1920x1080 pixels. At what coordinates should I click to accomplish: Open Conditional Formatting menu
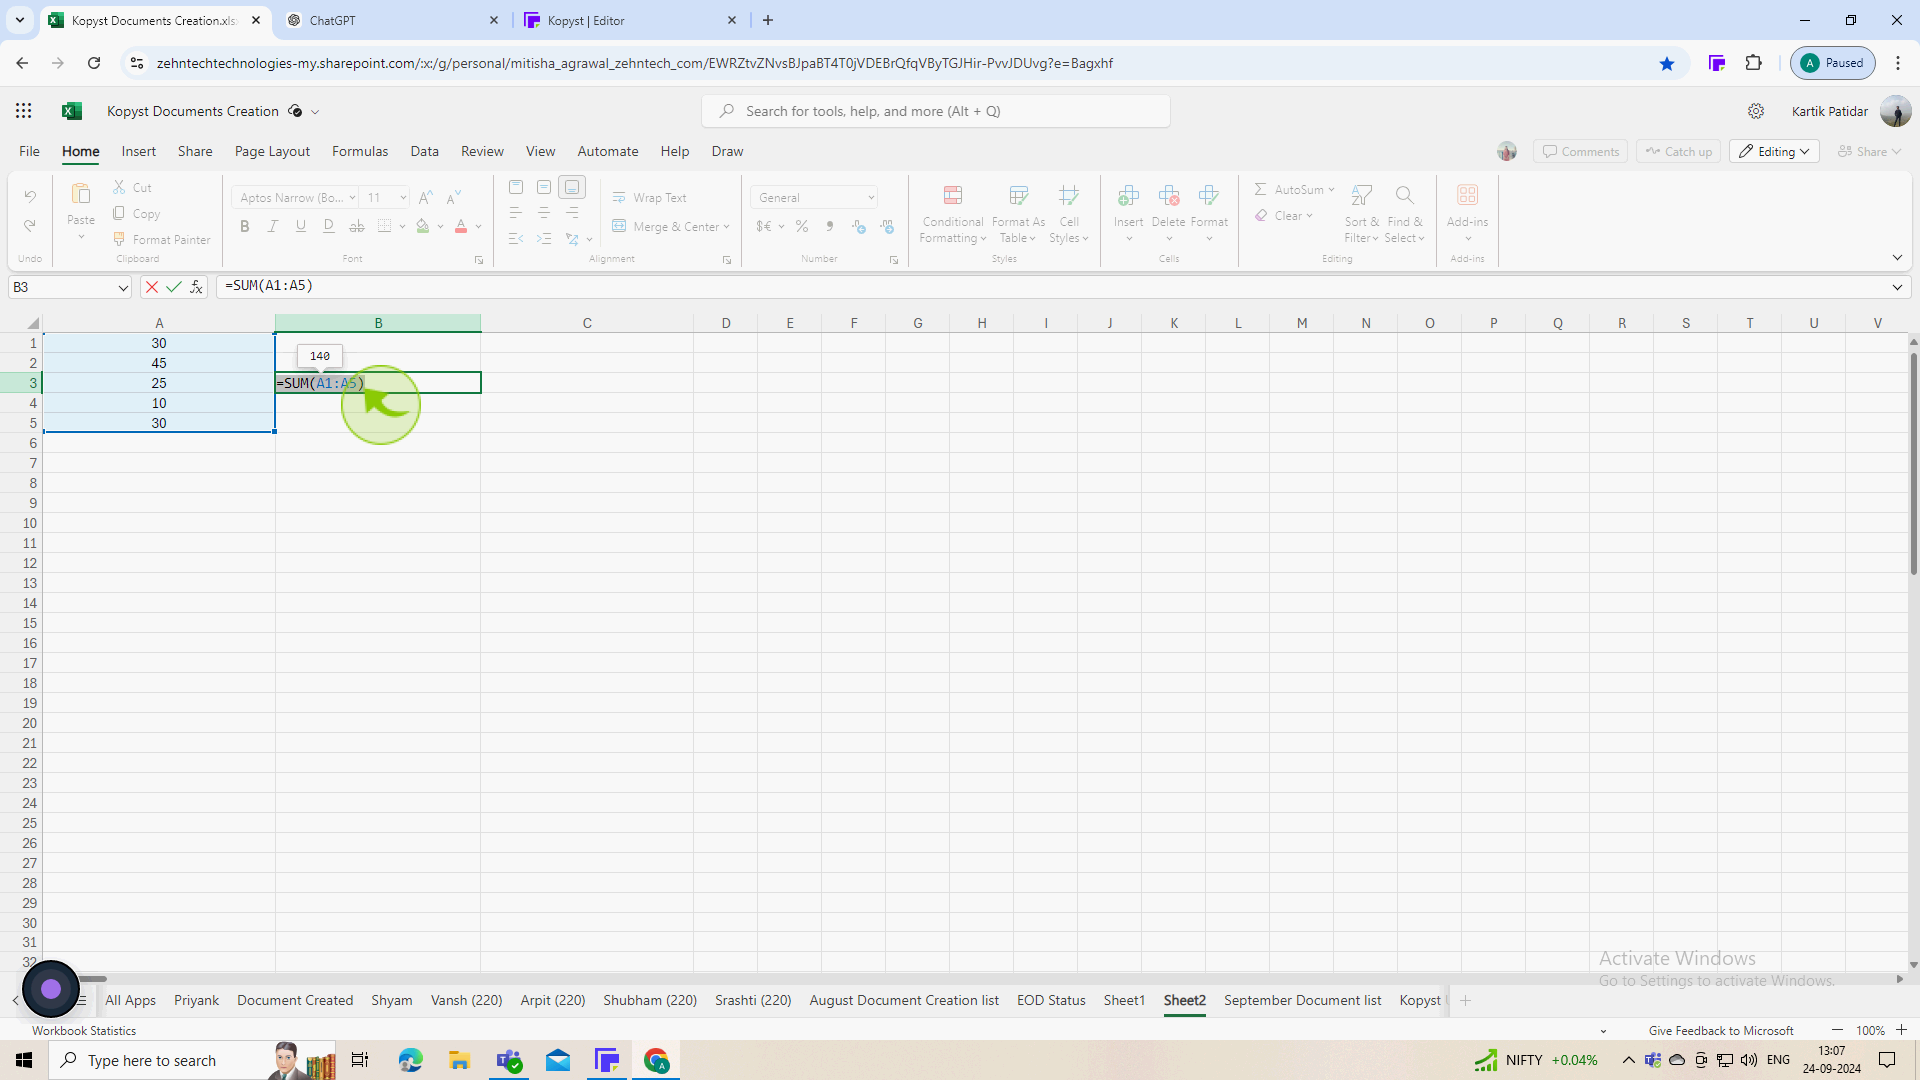[x=953, y=214]
